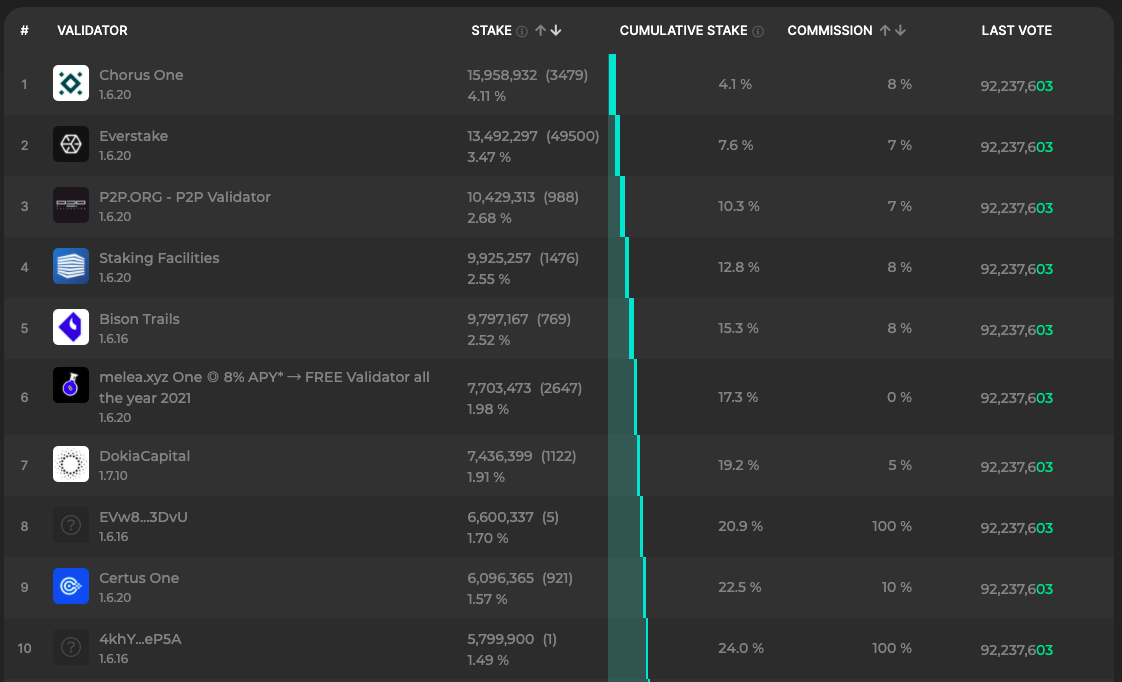Open the melea.xyz One validator page
Screen dimensions: 1122x682
(x=264, y=387)
